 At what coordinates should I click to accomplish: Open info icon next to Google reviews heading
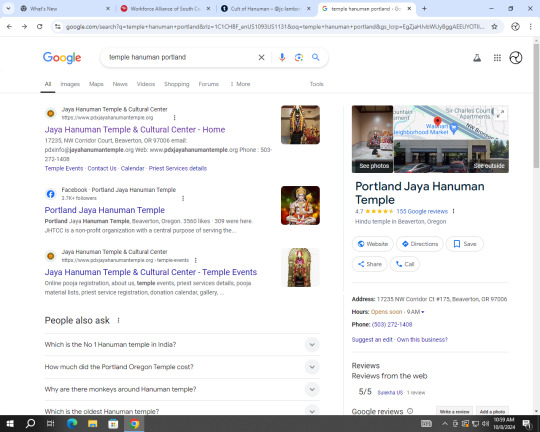click(410, 411)
